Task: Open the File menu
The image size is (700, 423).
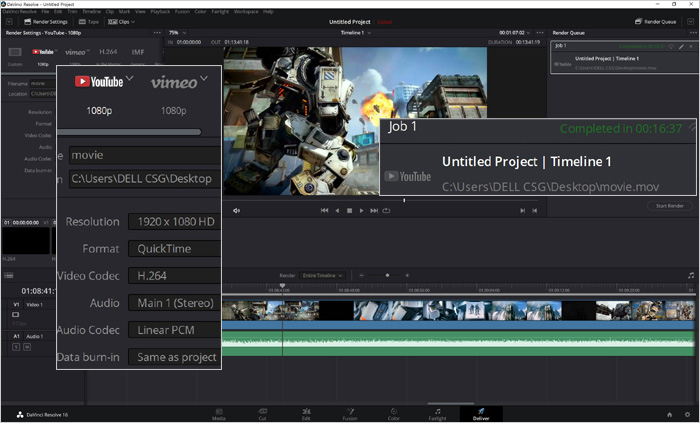Action: [46, 12]
